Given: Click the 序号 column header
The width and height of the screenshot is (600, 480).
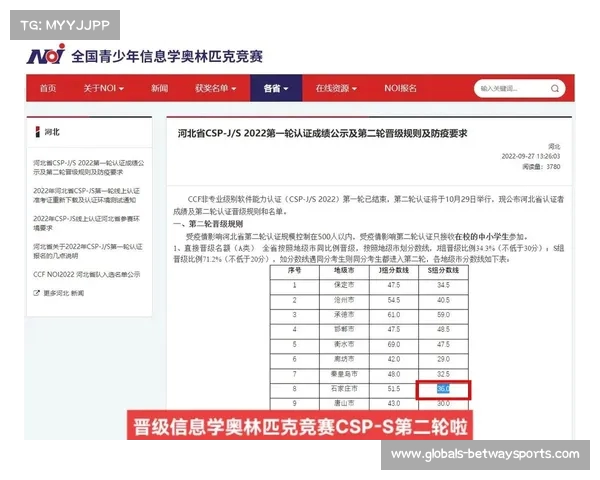Looking at the screenshot, I should [x=295, y=270].
